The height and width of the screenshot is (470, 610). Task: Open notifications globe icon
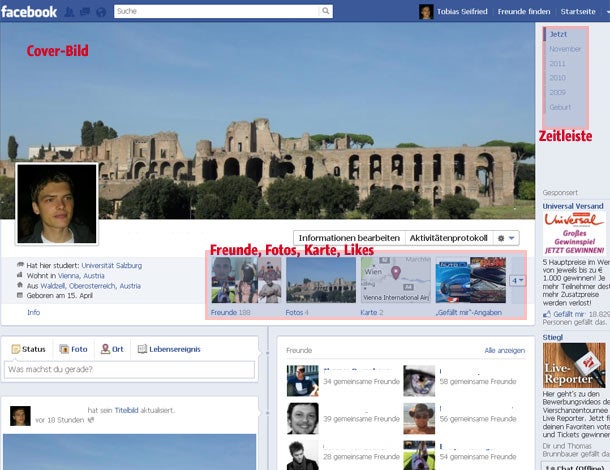101,12
